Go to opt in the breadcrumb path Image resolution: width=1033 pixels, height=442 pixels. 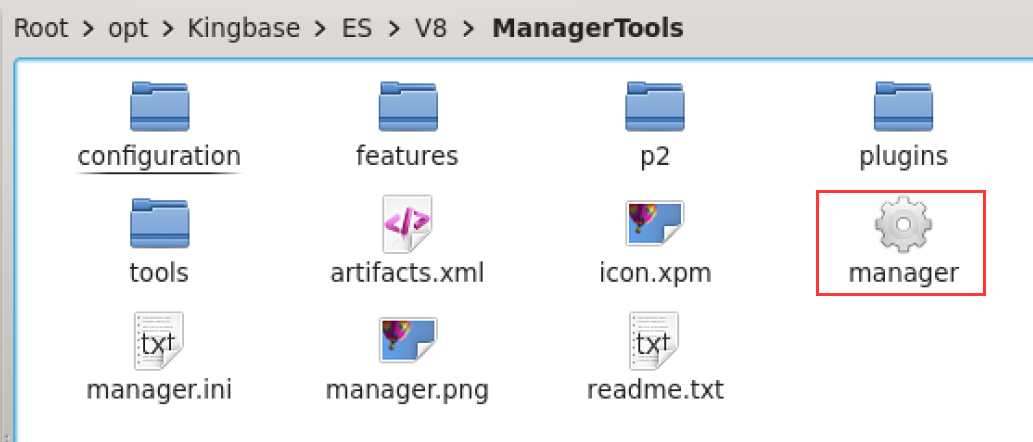[128, 30]
